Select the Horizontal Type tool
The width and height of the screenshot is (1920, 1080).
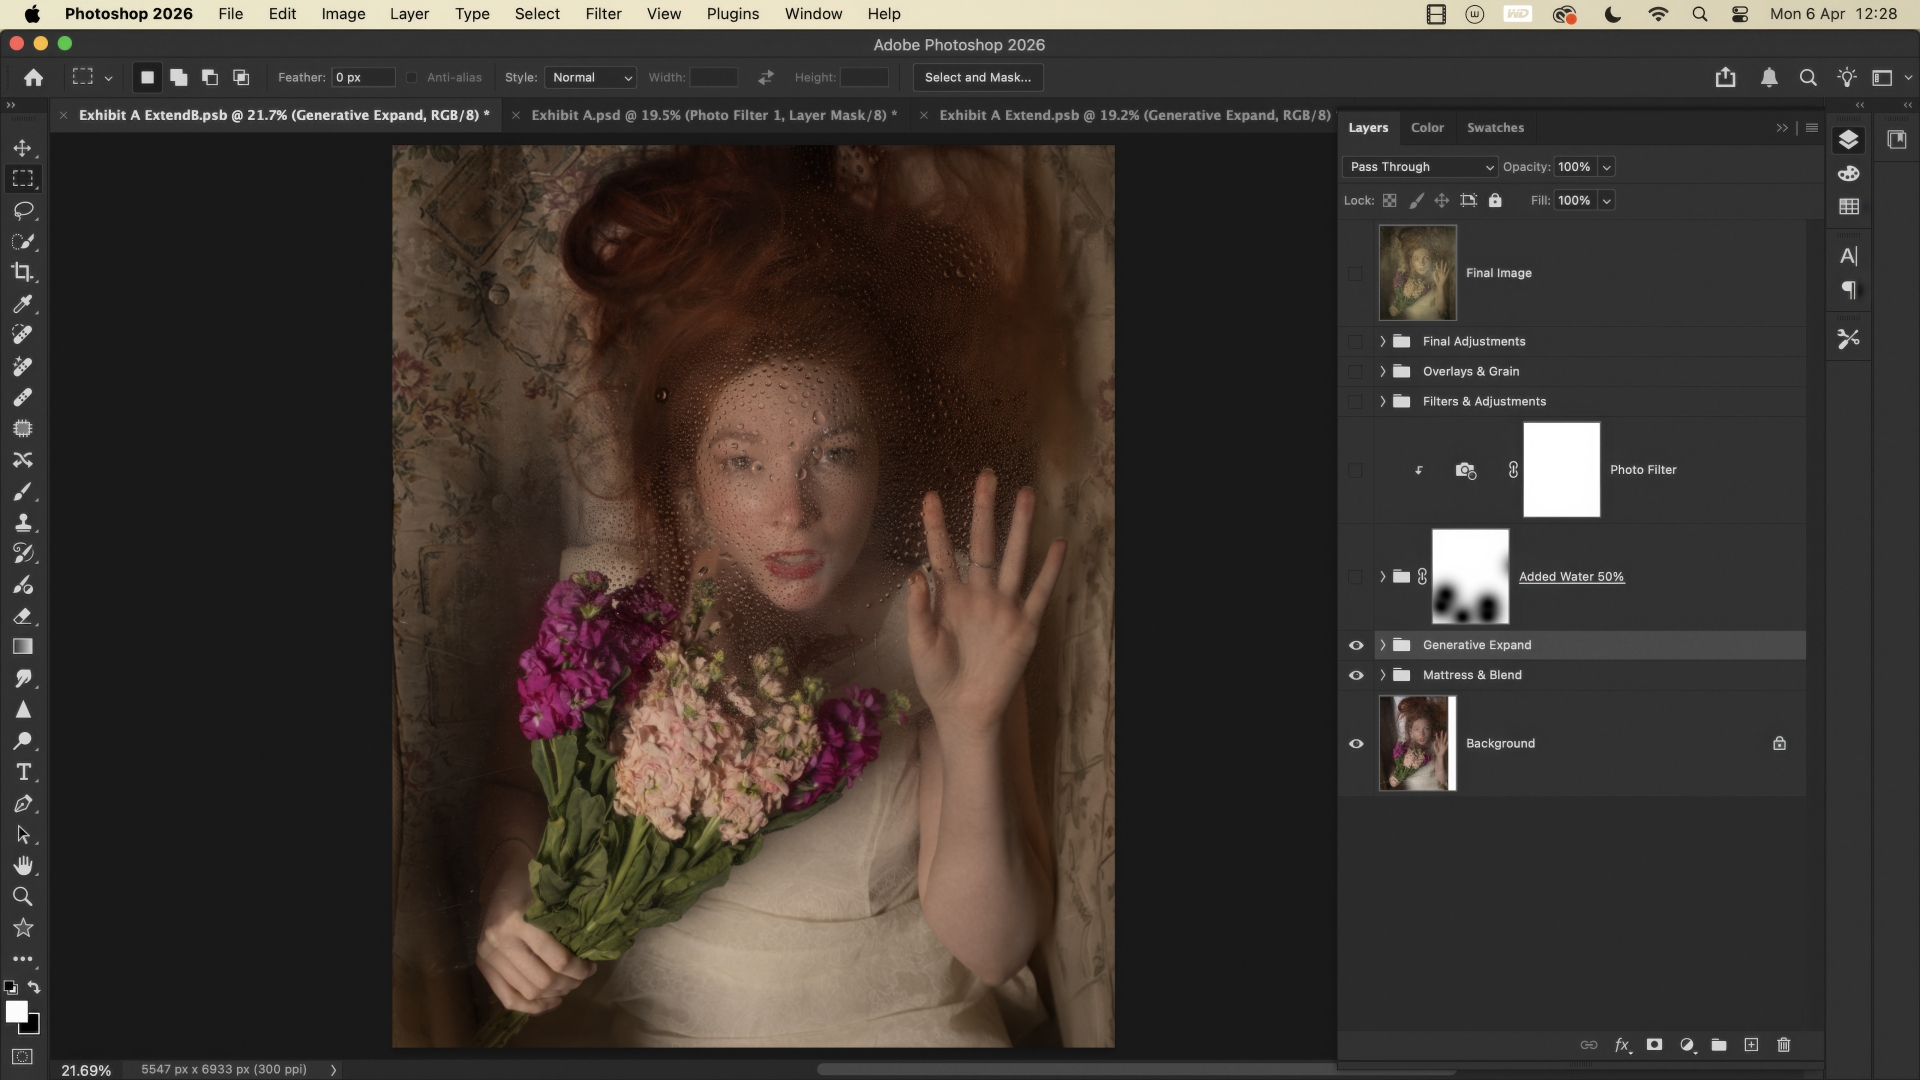[22, 772]
